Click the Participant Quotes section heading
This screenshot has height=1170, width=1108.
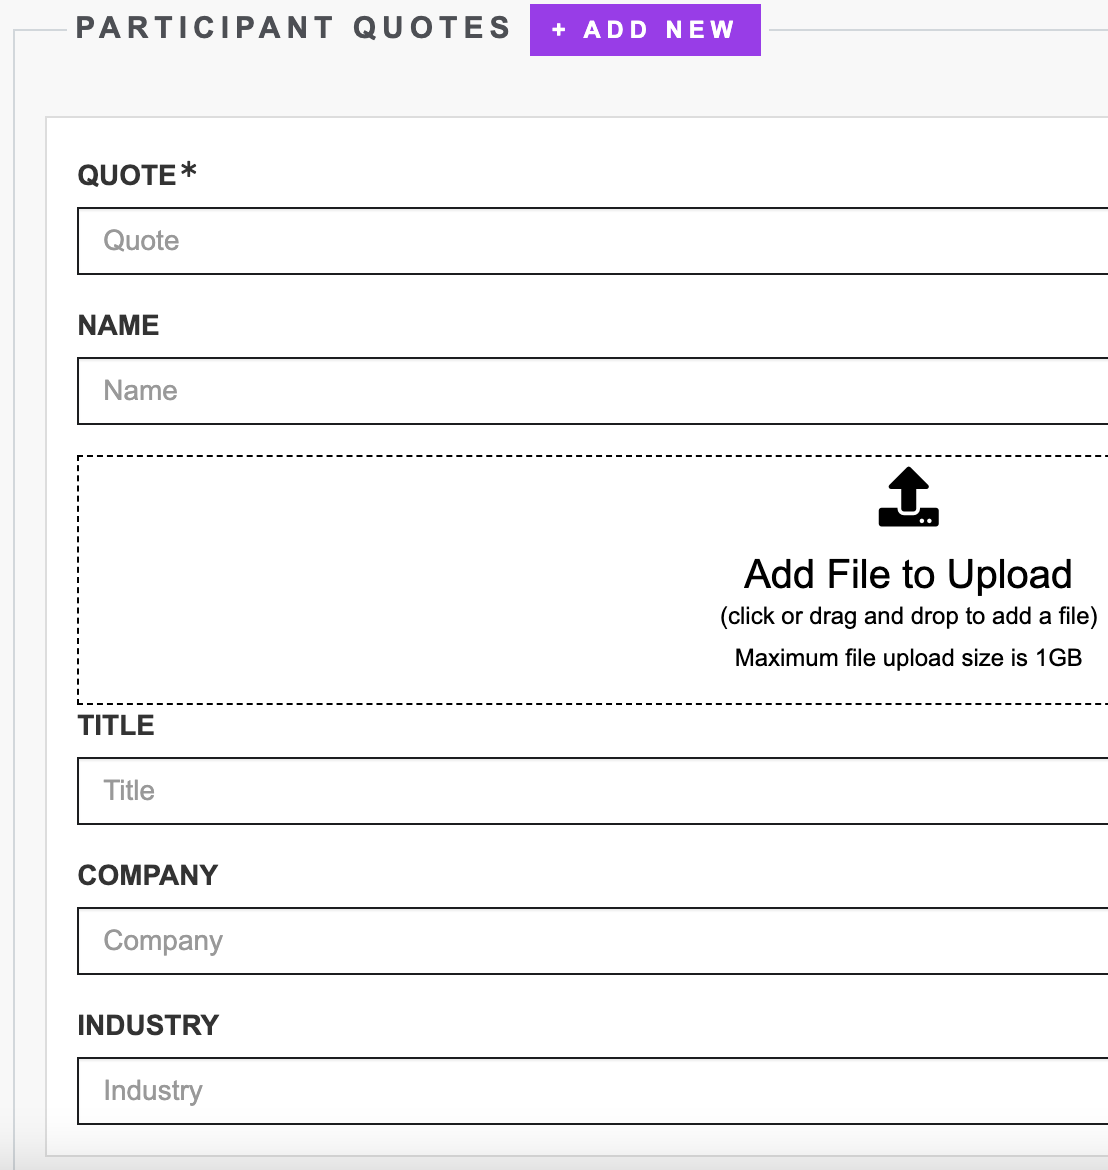293,28
